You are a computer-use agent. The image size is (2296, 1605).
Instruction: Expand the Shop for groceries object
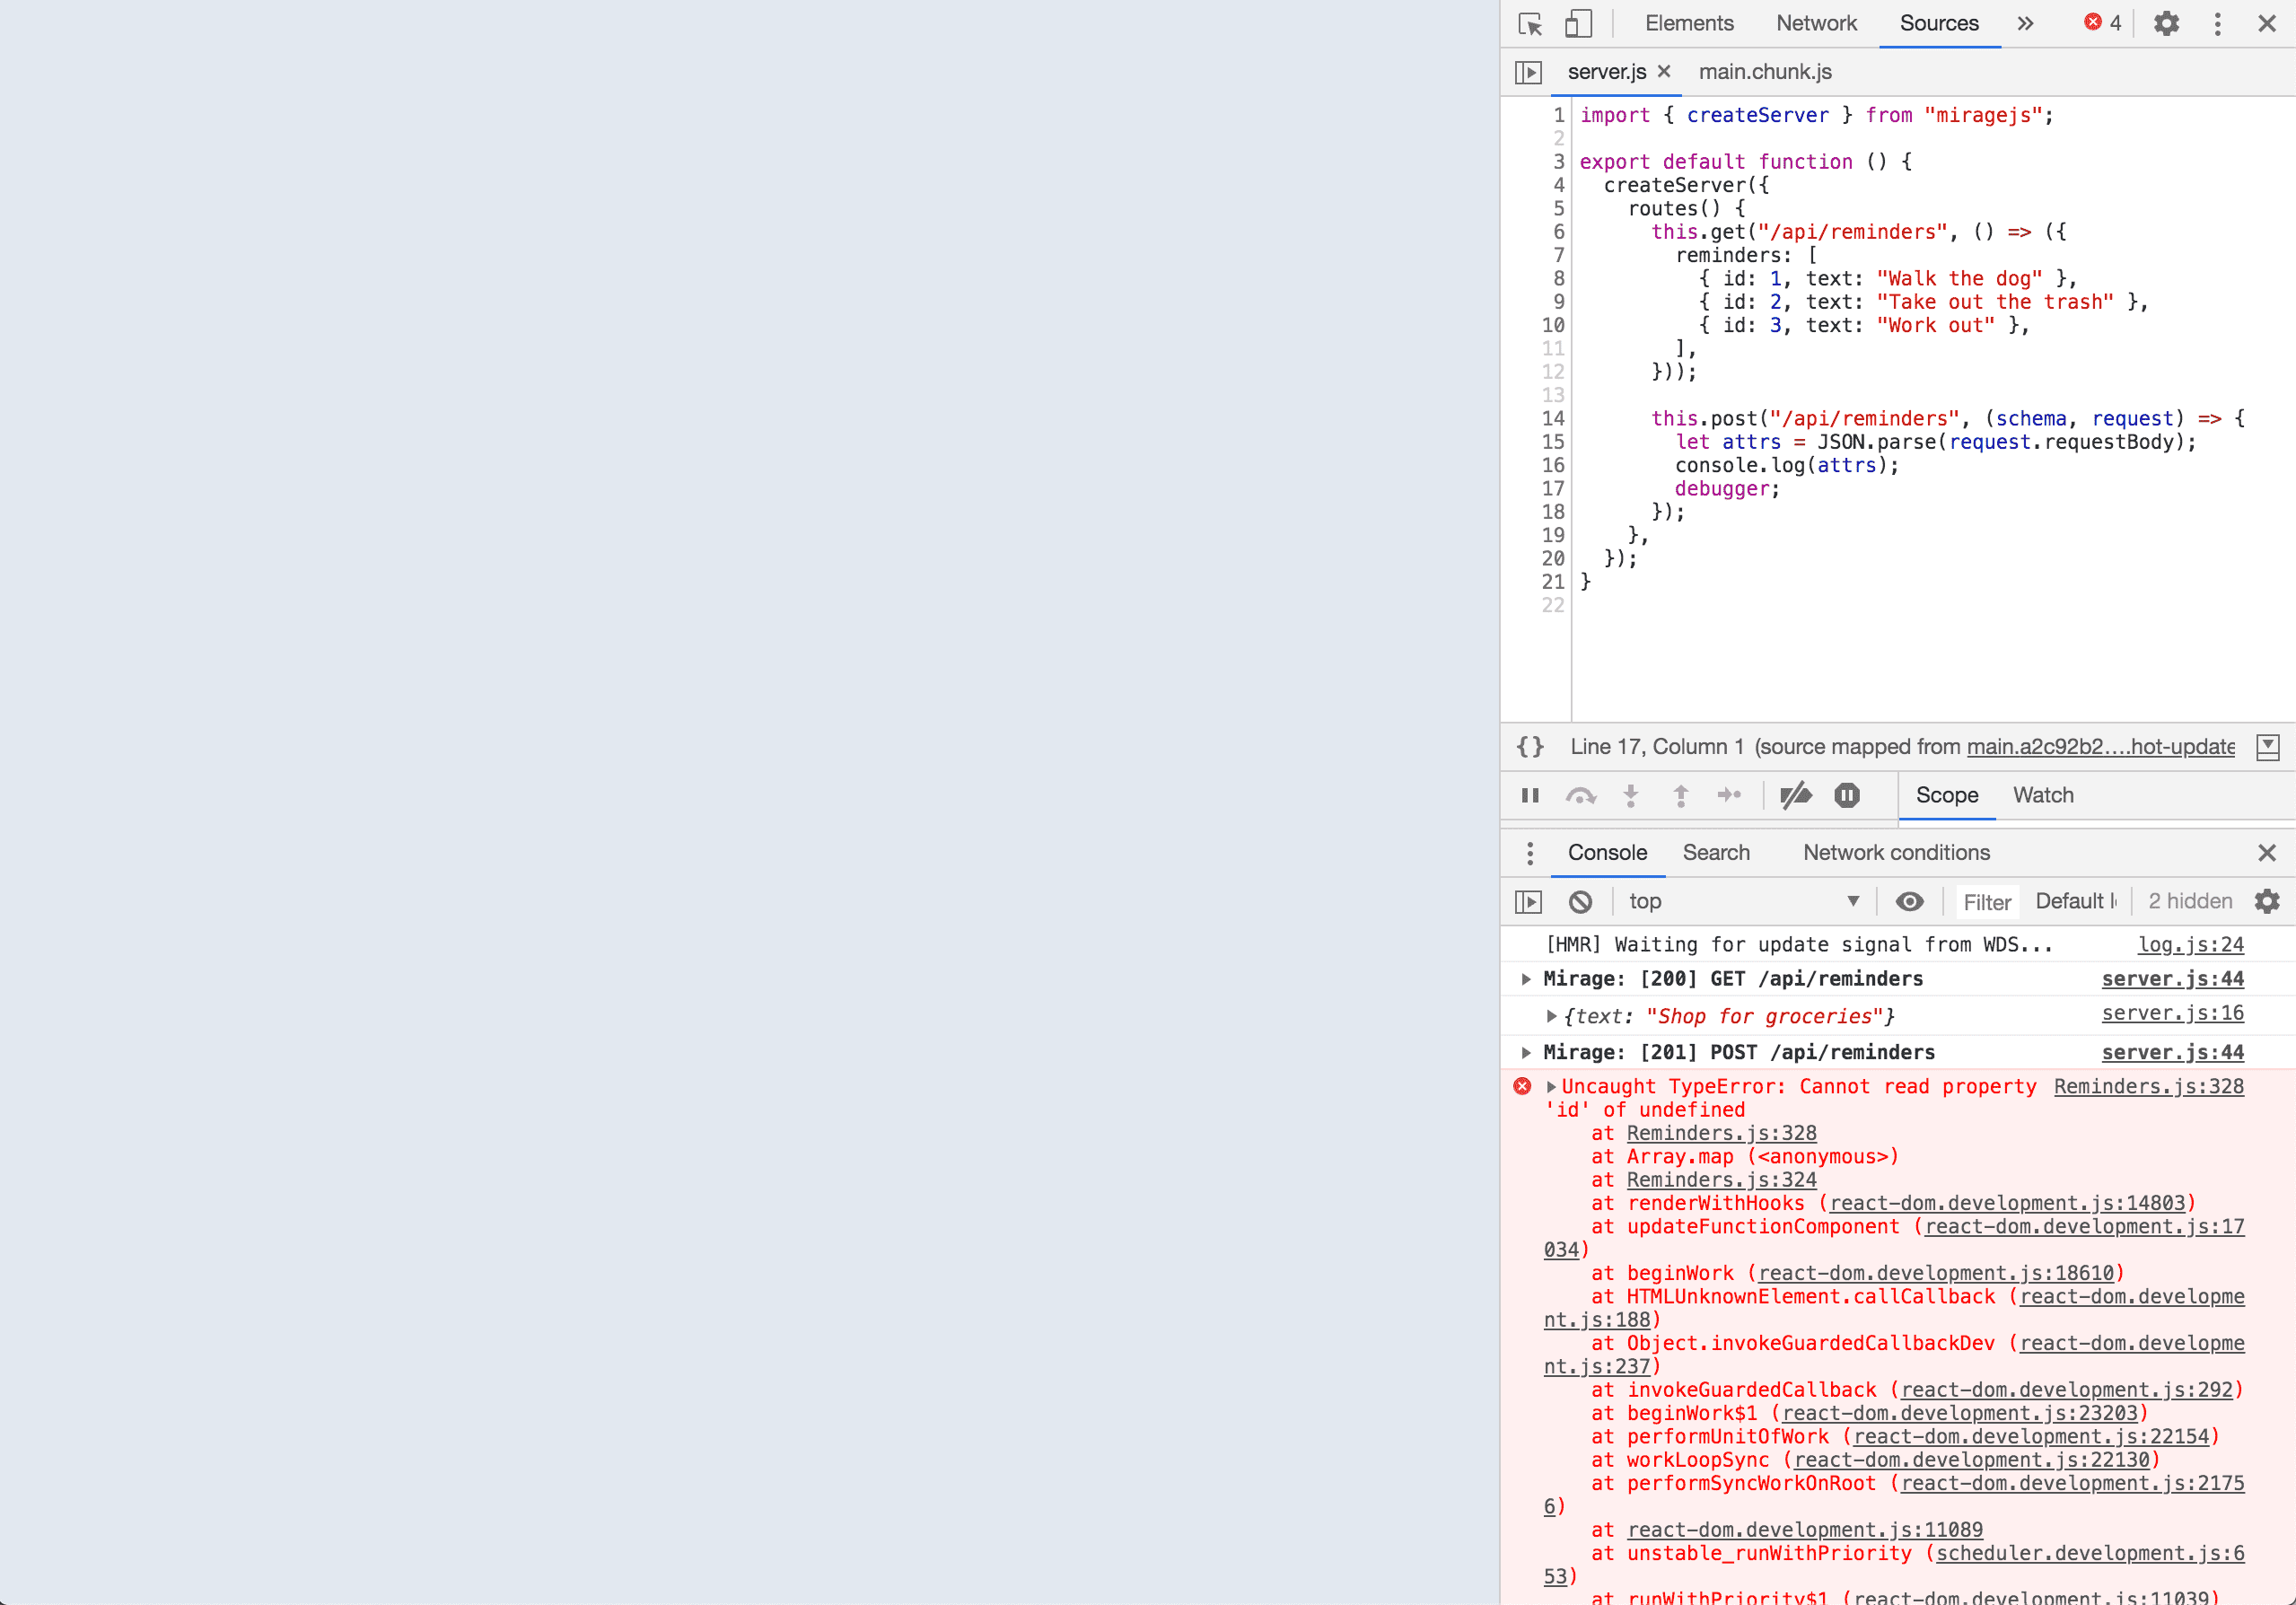[x=1551, y=1016]
